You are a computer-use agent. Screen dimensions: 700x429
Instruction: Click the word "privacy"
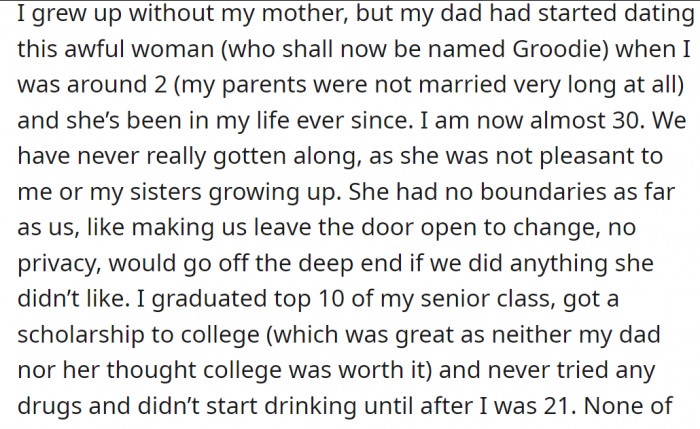58,264
